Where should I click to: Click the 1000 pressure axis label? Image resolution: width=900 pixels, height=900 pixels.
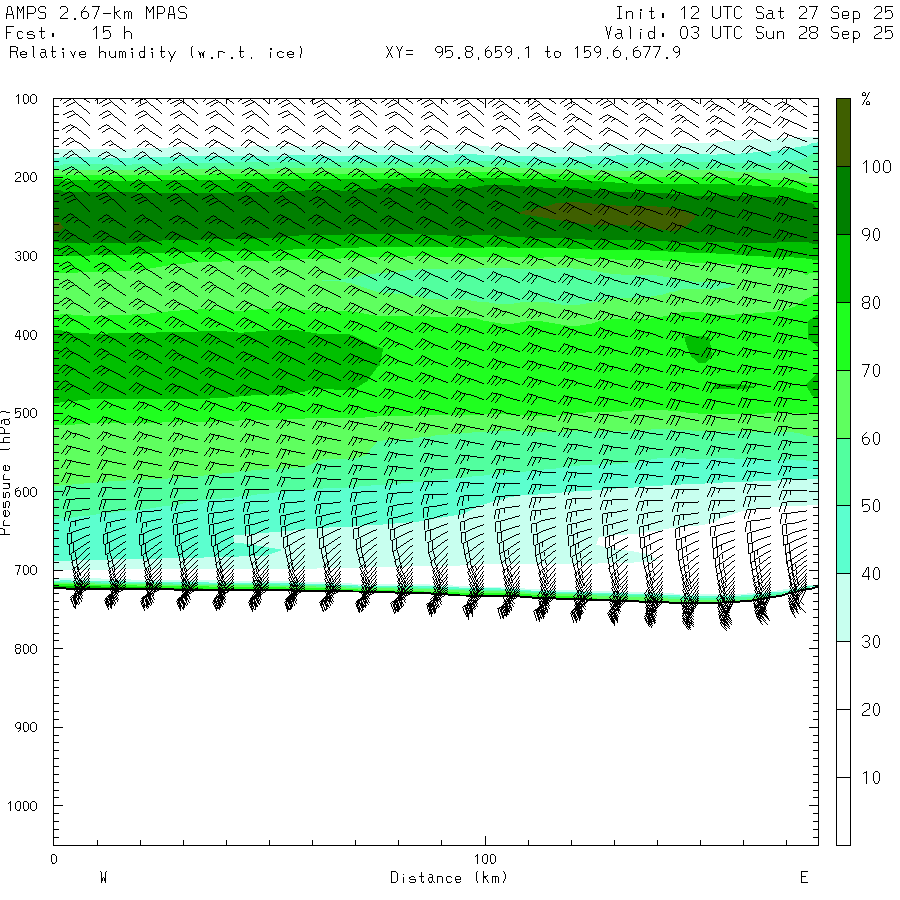pyautogui.click(x=22, y=806)
